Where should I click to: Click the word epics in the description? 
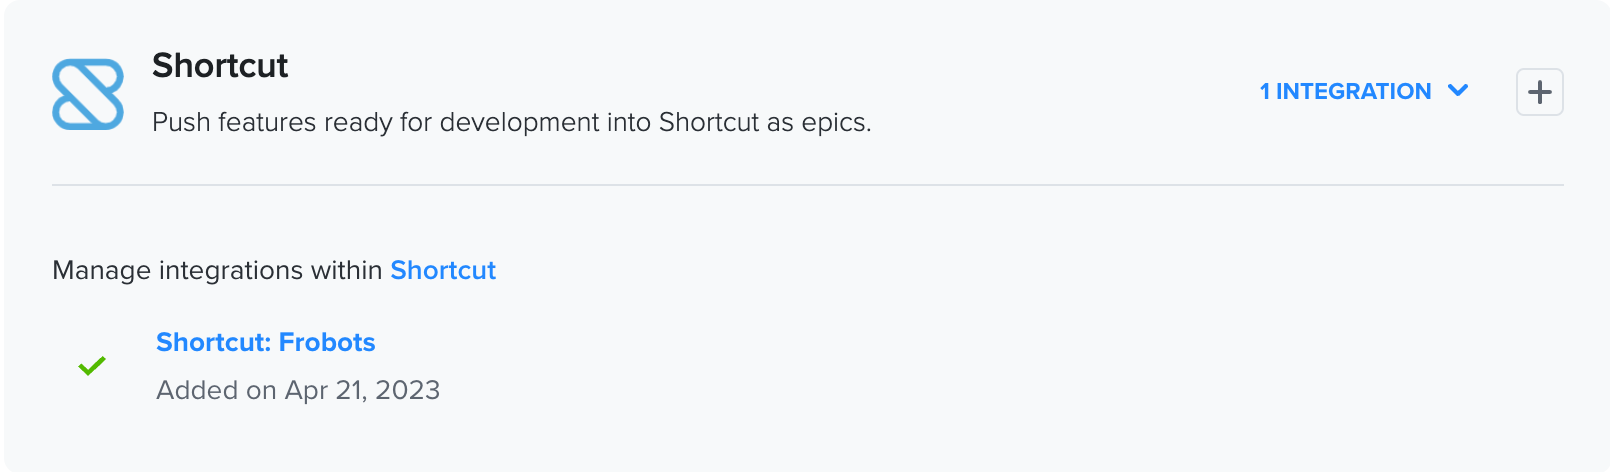(836, 123)
